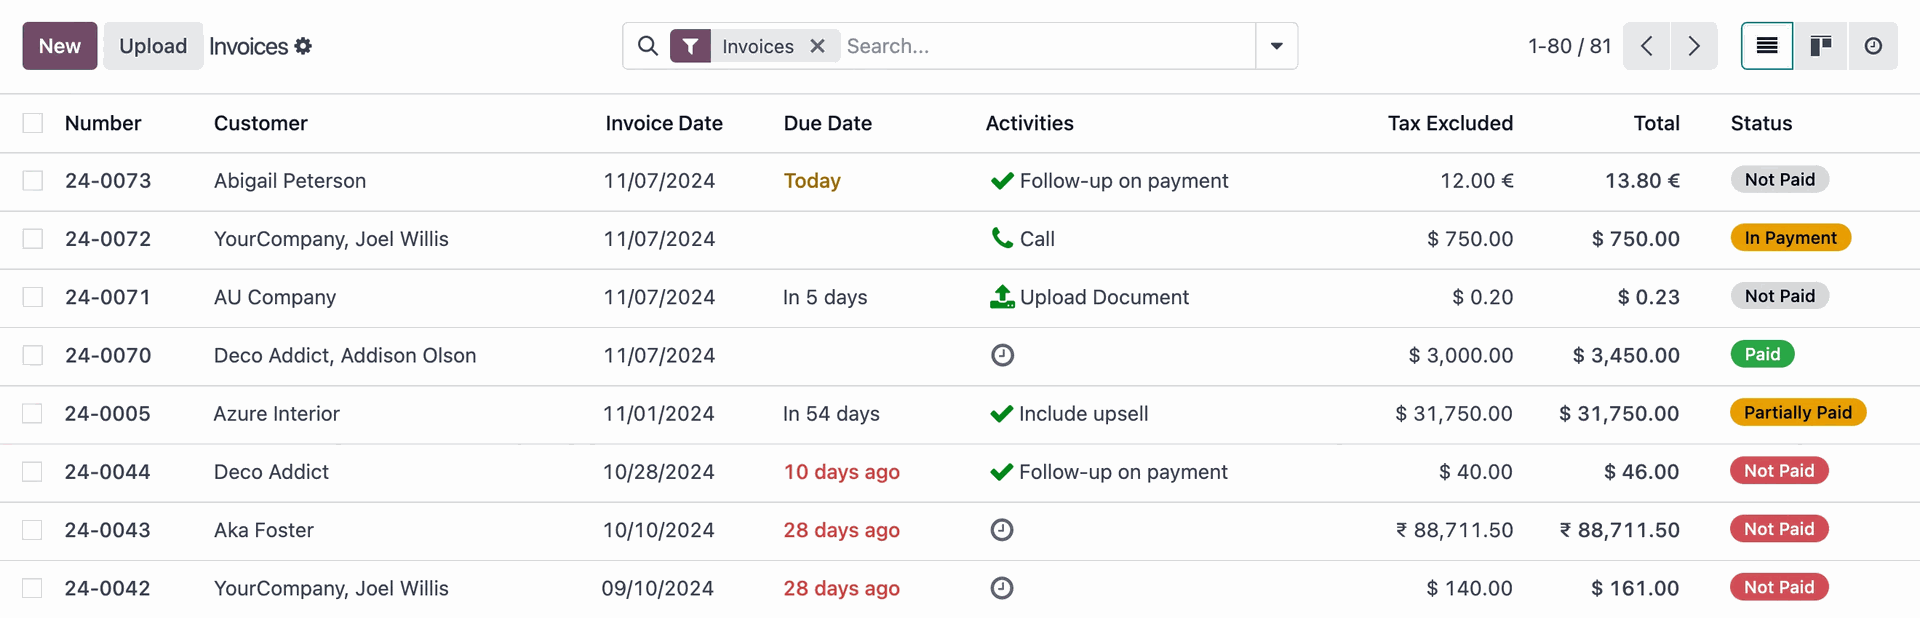Go to next page of invoices
Image resolution: width=1920 pixels, height=618 pixels.
point(1693,46)
